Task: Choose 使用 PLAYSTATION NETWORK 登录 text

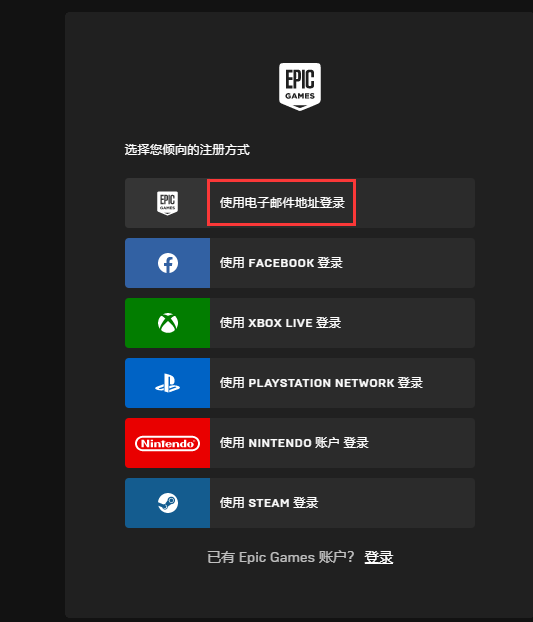Action: [x=321, y=383]
